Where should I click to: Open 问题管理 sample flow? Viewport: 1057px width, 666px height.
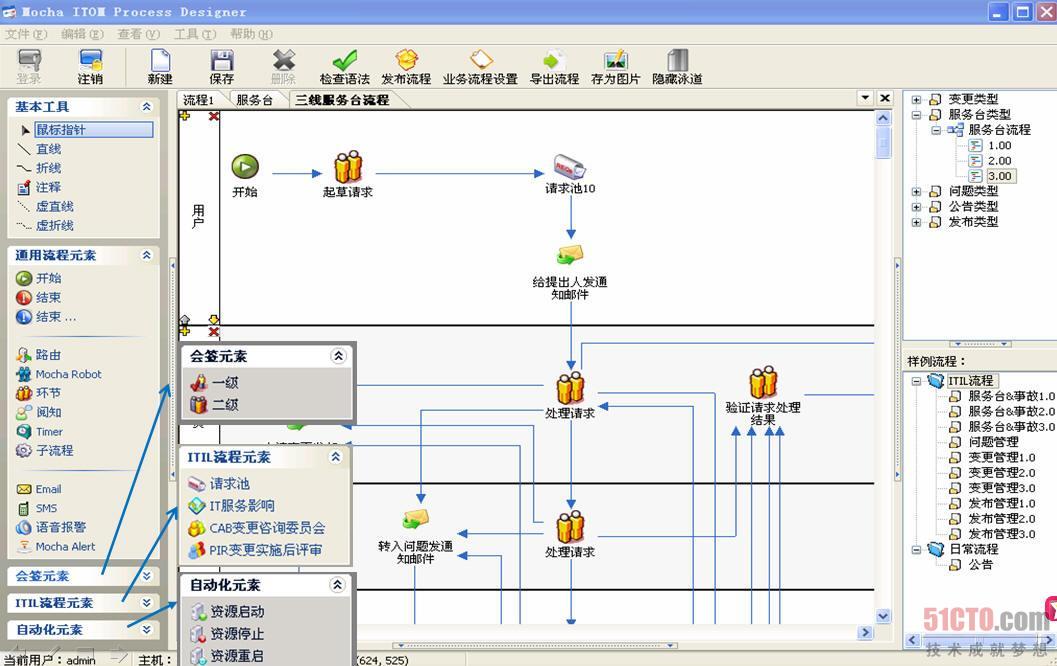[x=993, y=442]
